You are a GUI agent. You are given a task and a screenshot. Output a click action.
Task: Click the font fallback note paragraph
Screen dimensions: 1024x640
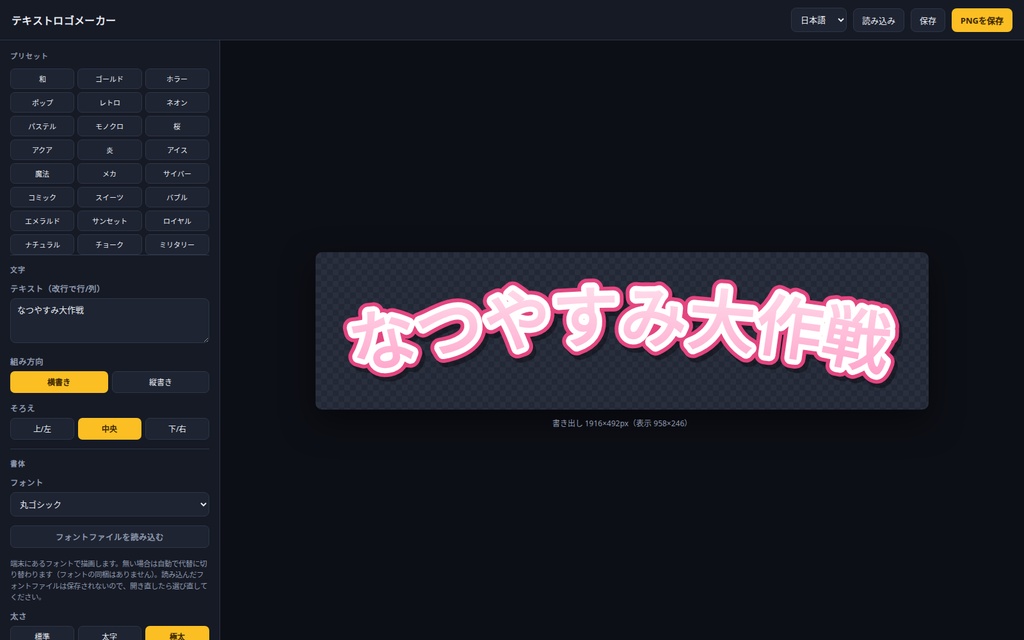109,580
